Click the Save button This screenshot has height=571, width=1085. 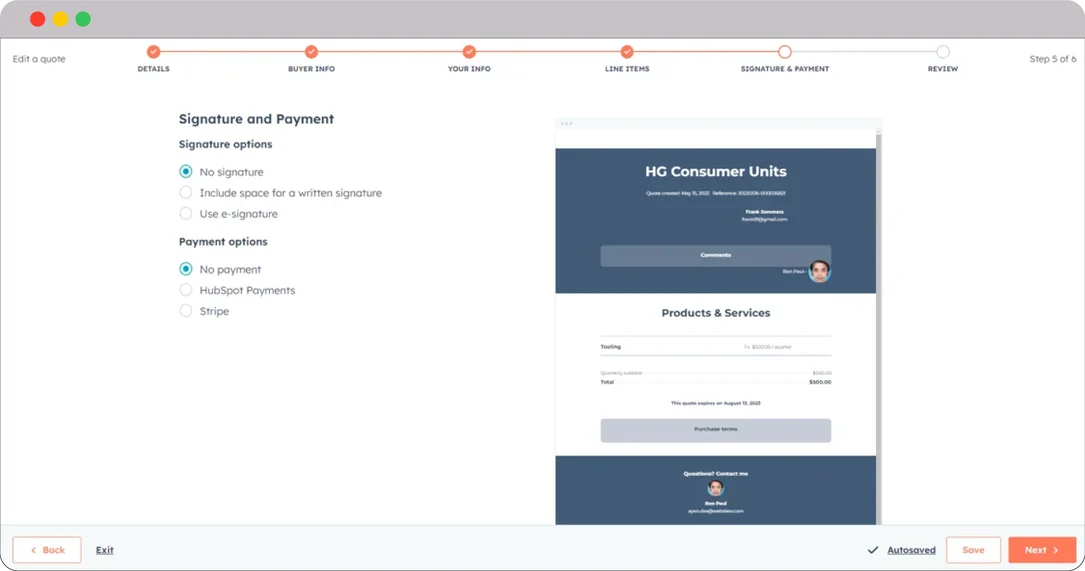pos(973,550)
